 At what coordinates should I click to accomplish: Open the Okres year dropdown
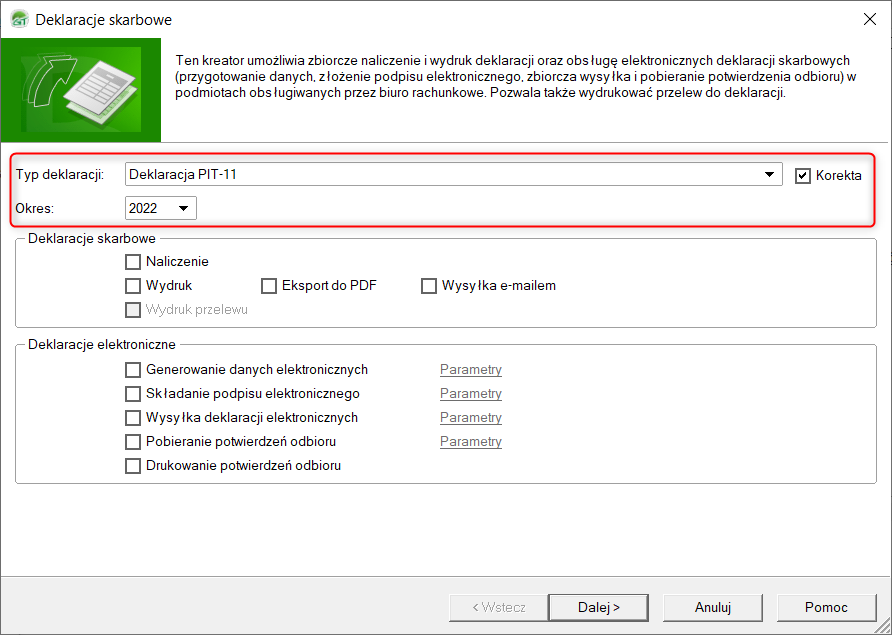[x=183, y=208]
